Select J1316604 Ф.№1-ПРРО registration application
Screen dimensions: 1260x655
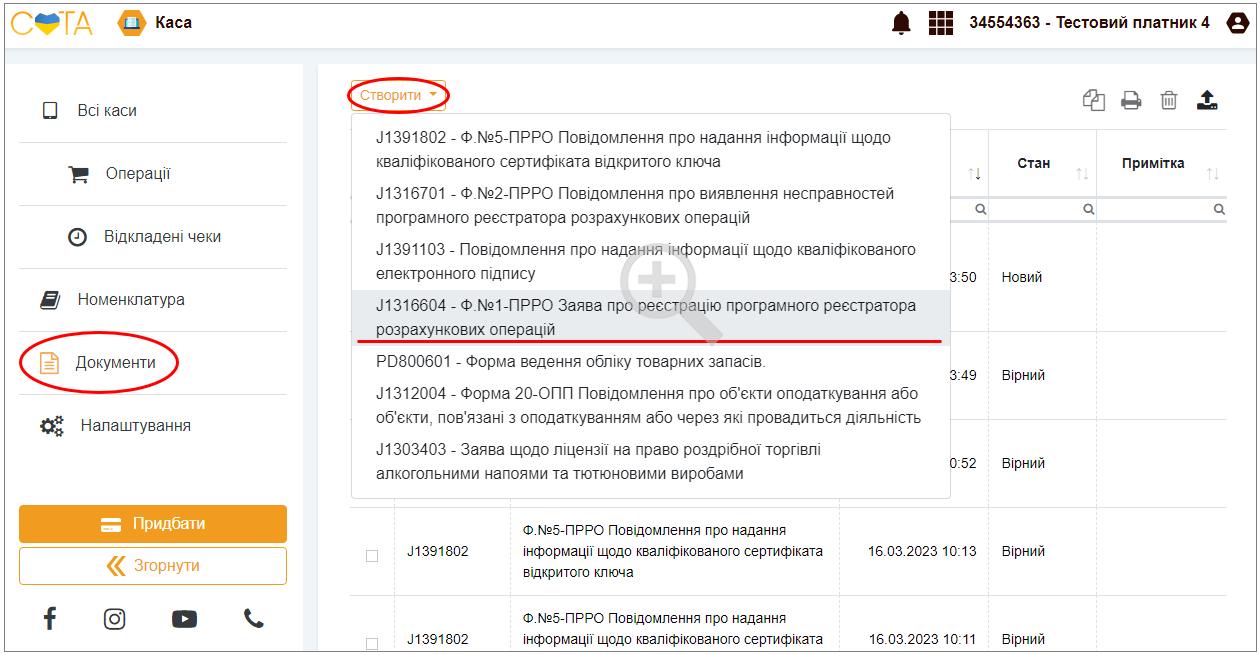(x=651, y=317)
